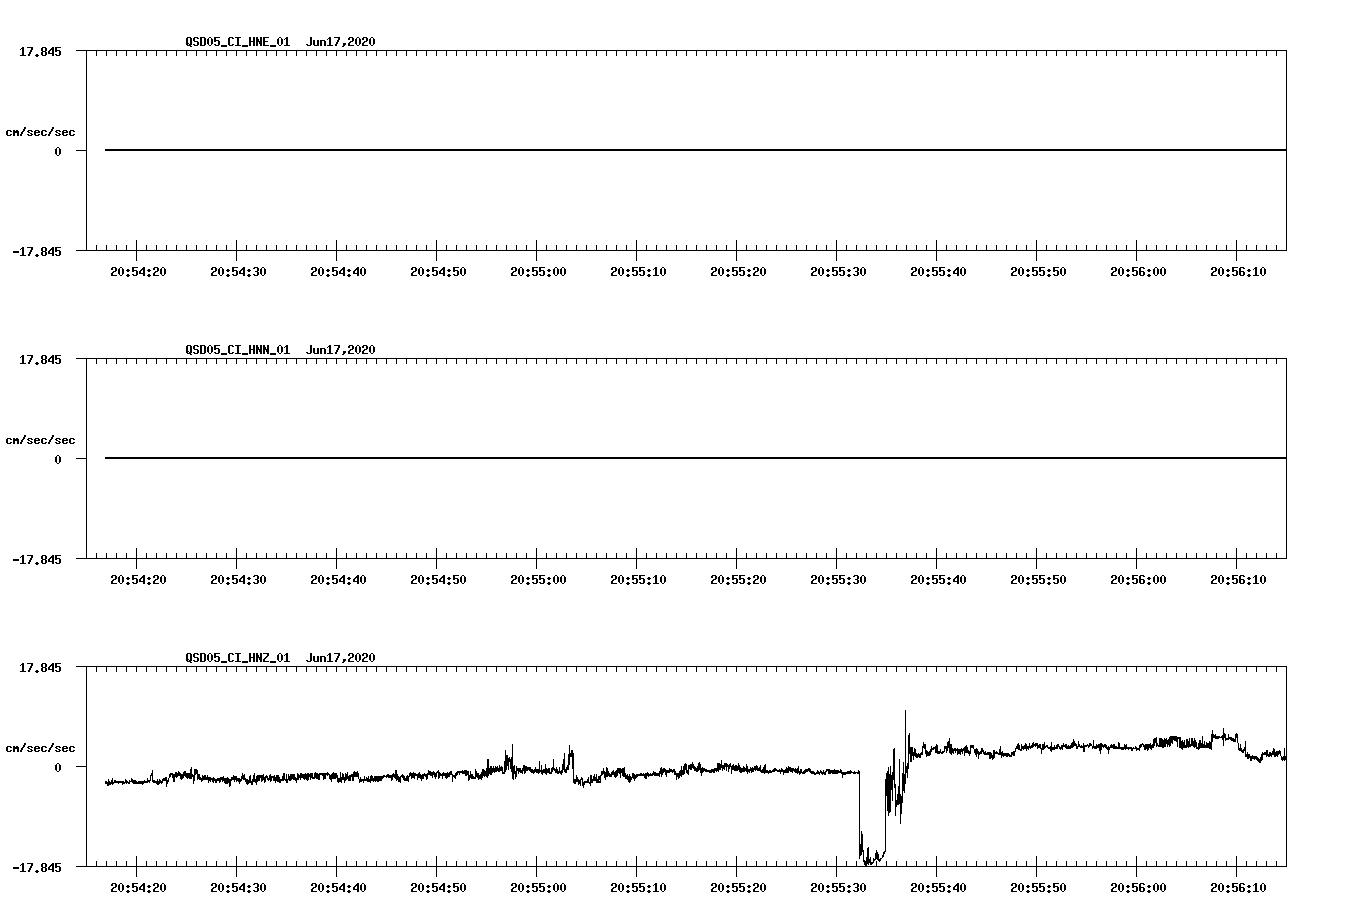This screenshot has width=1358, height=924.
Task: Click the 20:55:30 time label under HNZ plot
Action: pos(838,887)
